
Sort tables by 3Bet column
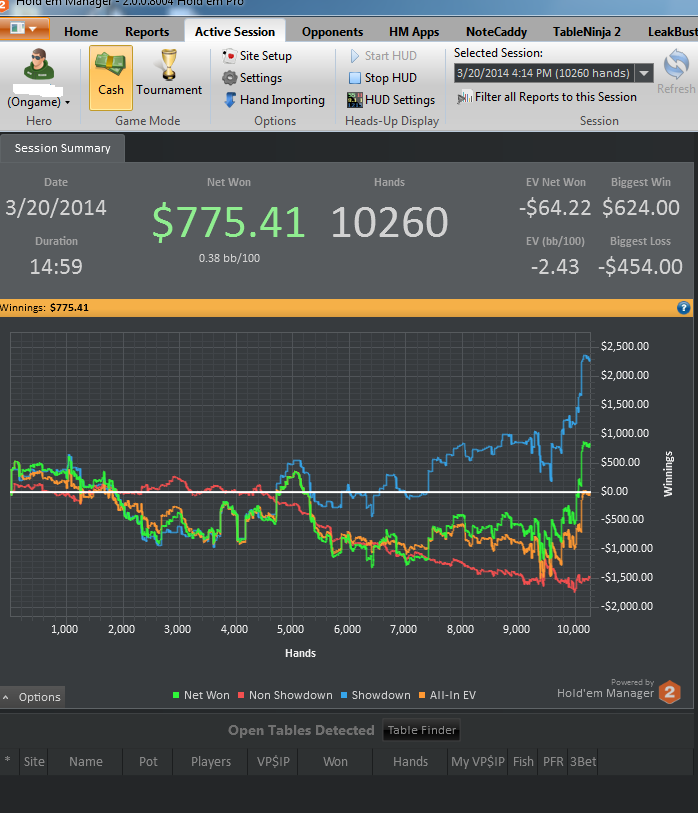[x=583, y=762]
